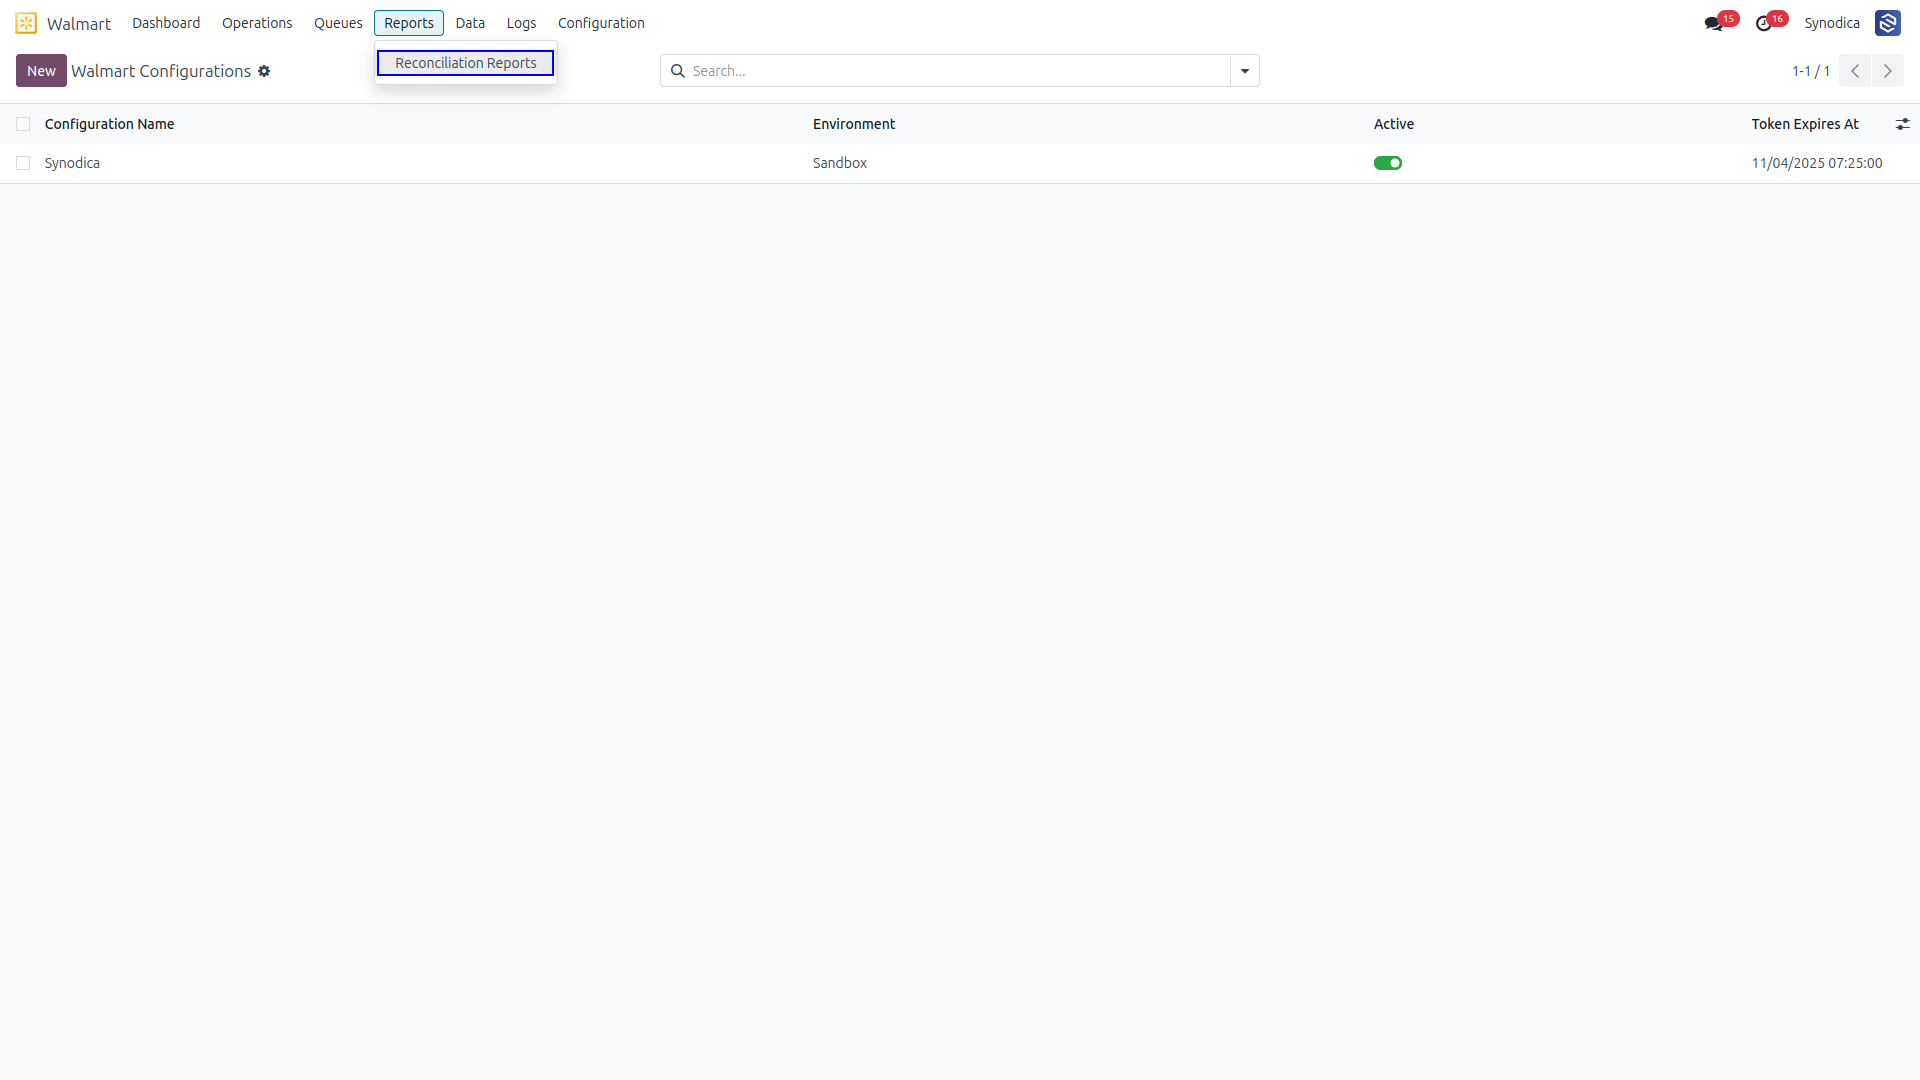
Task: Click the Walmart app logo icon
Action: click(26, 23)
